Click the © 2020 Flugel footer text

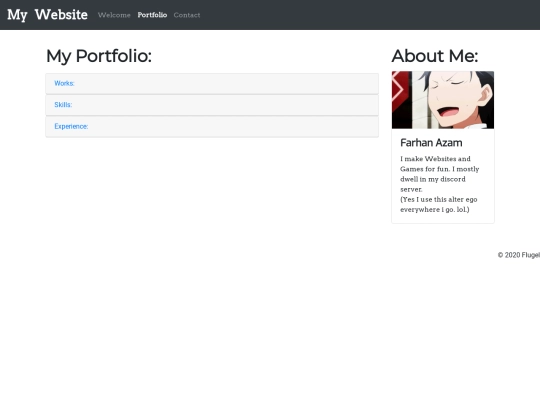[519, 255]
